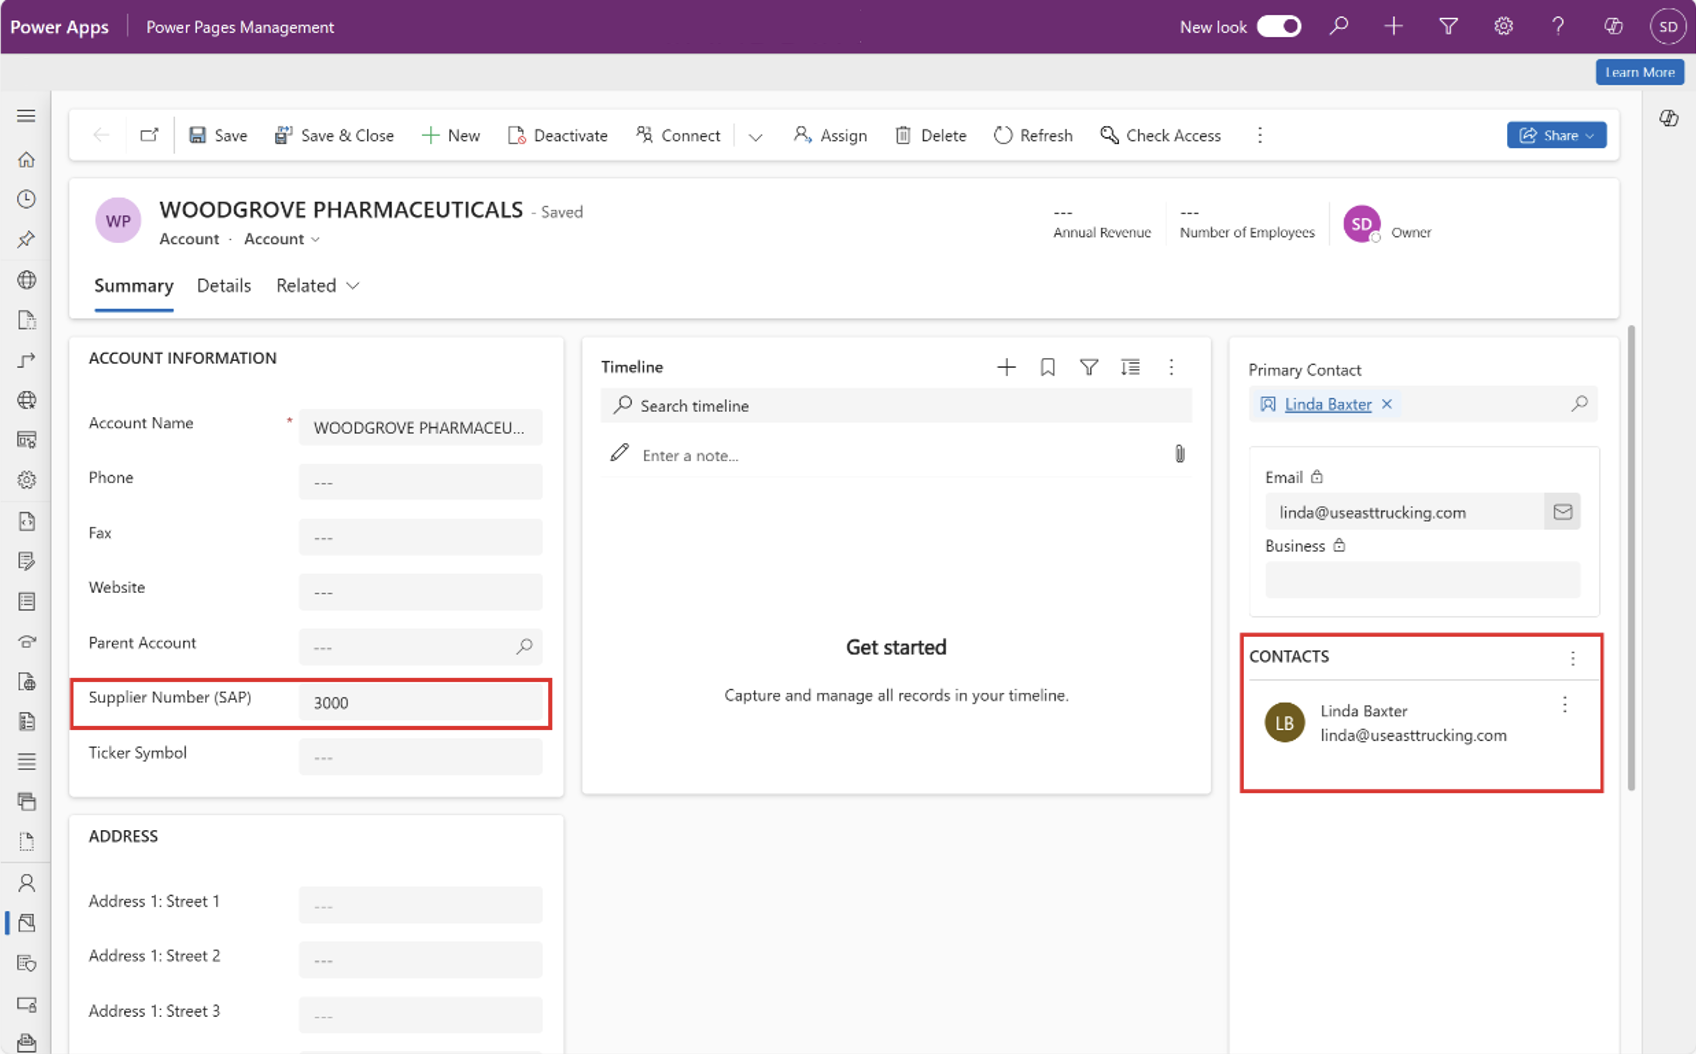
Task: Click the send email icon beside linda@useasttrucking.com
Action: (1562, 512)
